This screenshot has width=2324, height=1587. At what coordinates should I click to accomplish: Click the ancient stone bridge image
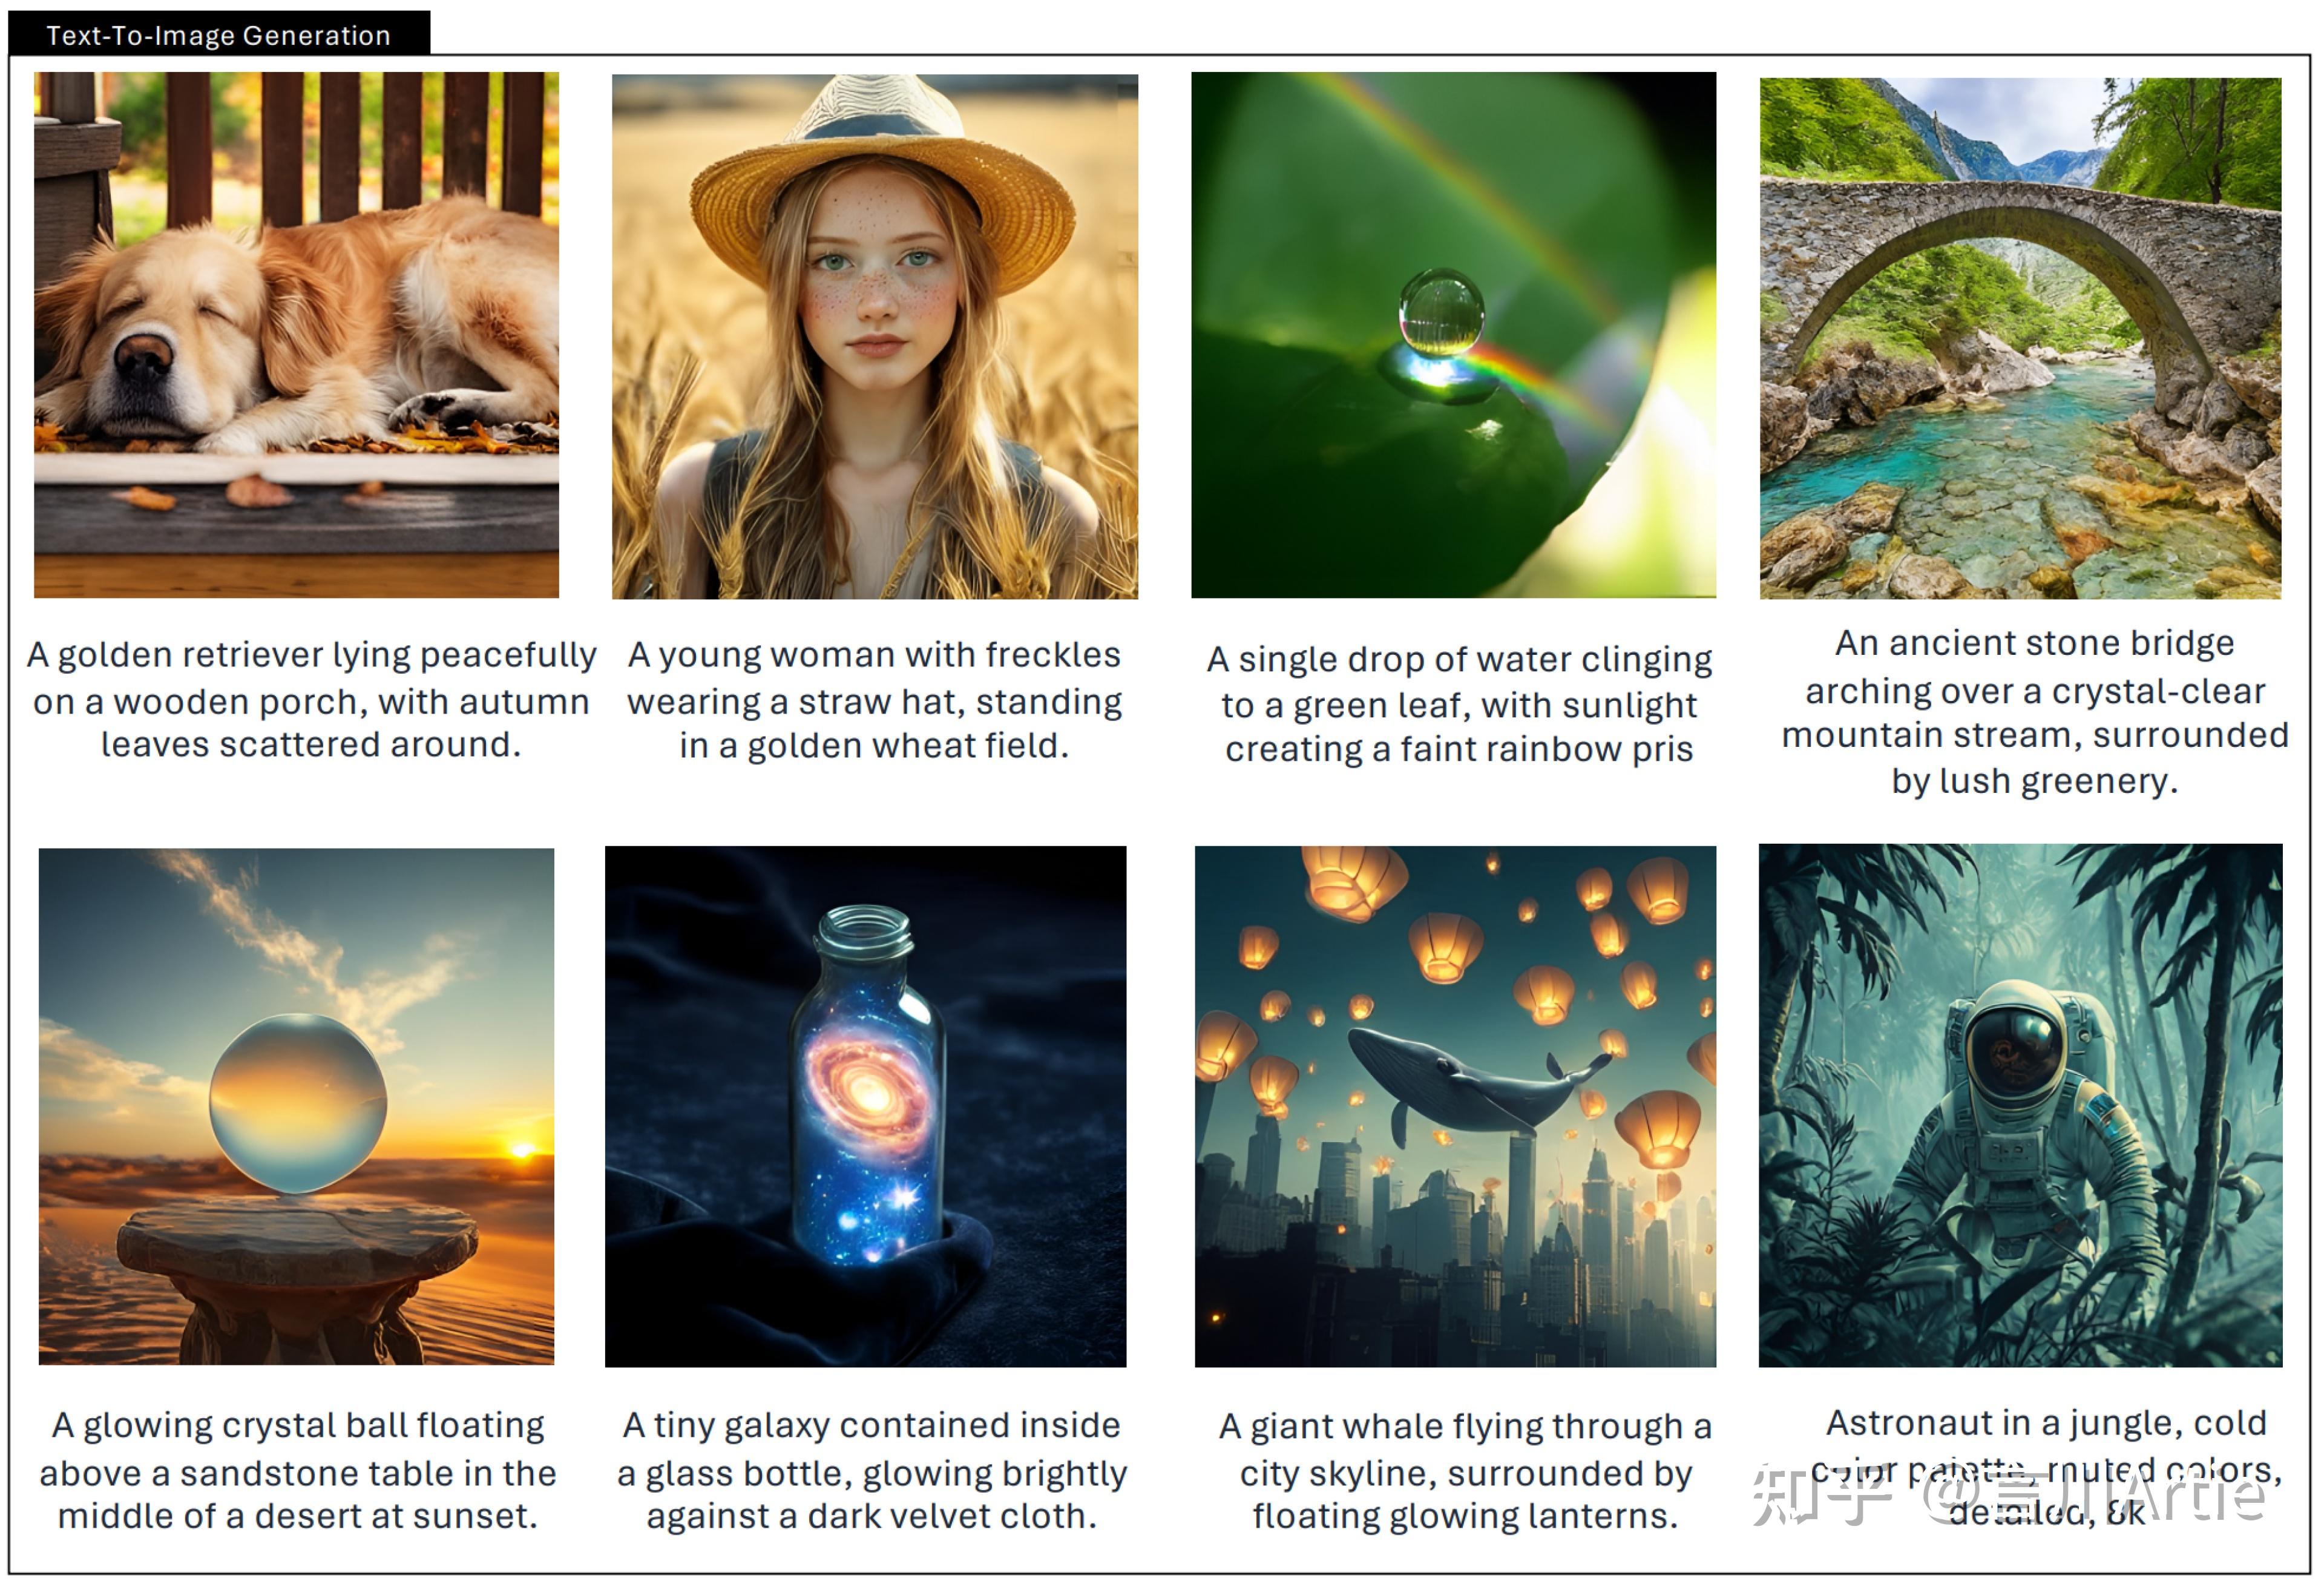[2020, 338]
